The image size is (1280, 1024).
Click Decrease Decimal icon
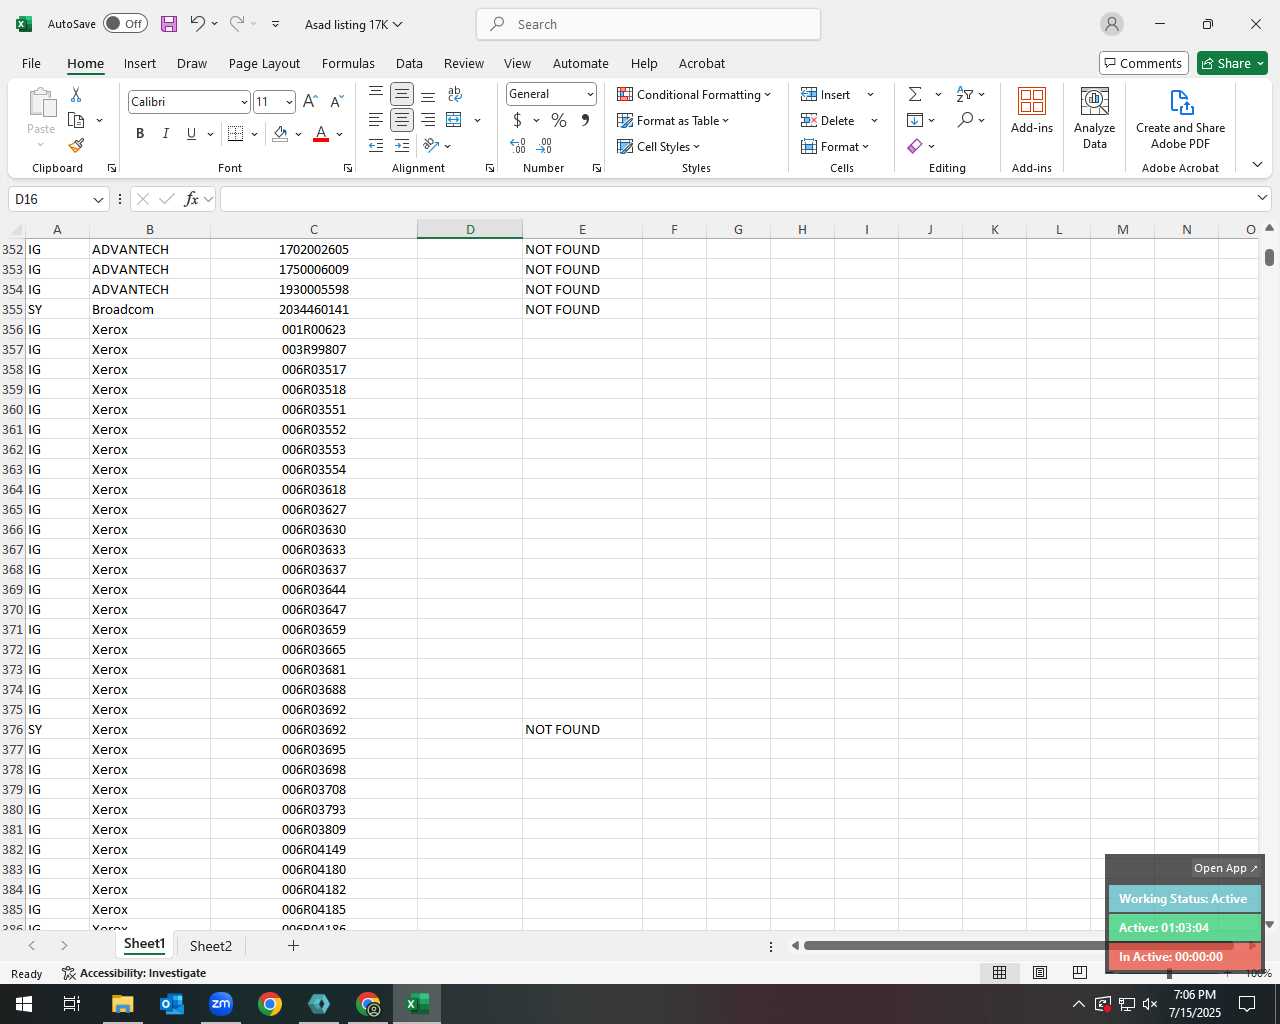click(544, 146)
